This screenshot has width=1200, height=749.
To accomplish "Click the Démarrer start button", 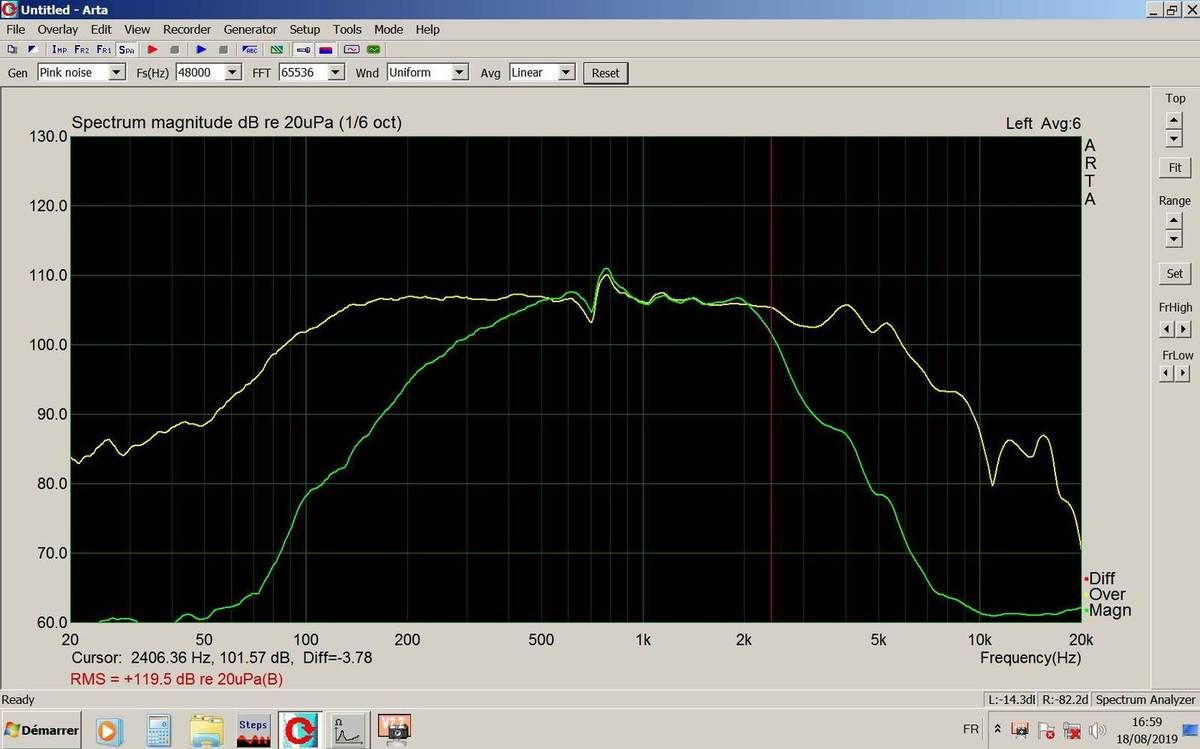I will click(x=41, y=731).
